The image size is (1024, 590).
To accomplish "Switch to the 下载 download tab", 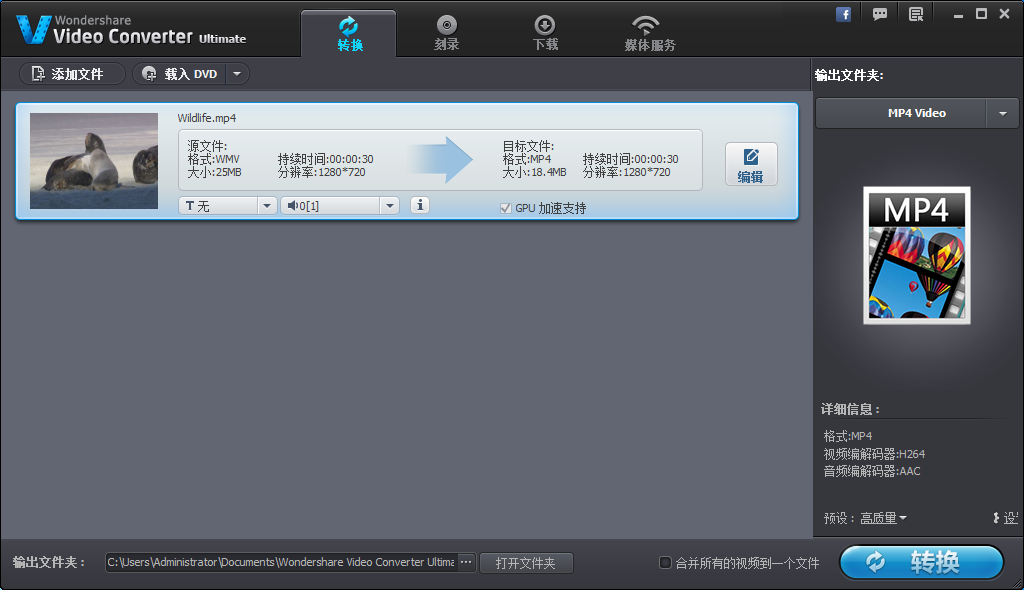I will point(545,32).
